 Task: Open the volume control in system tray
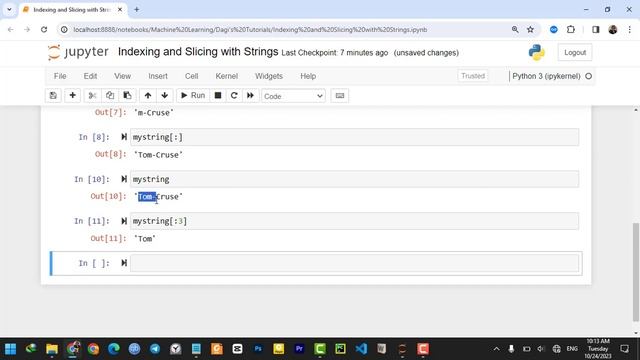coord(541,349)
